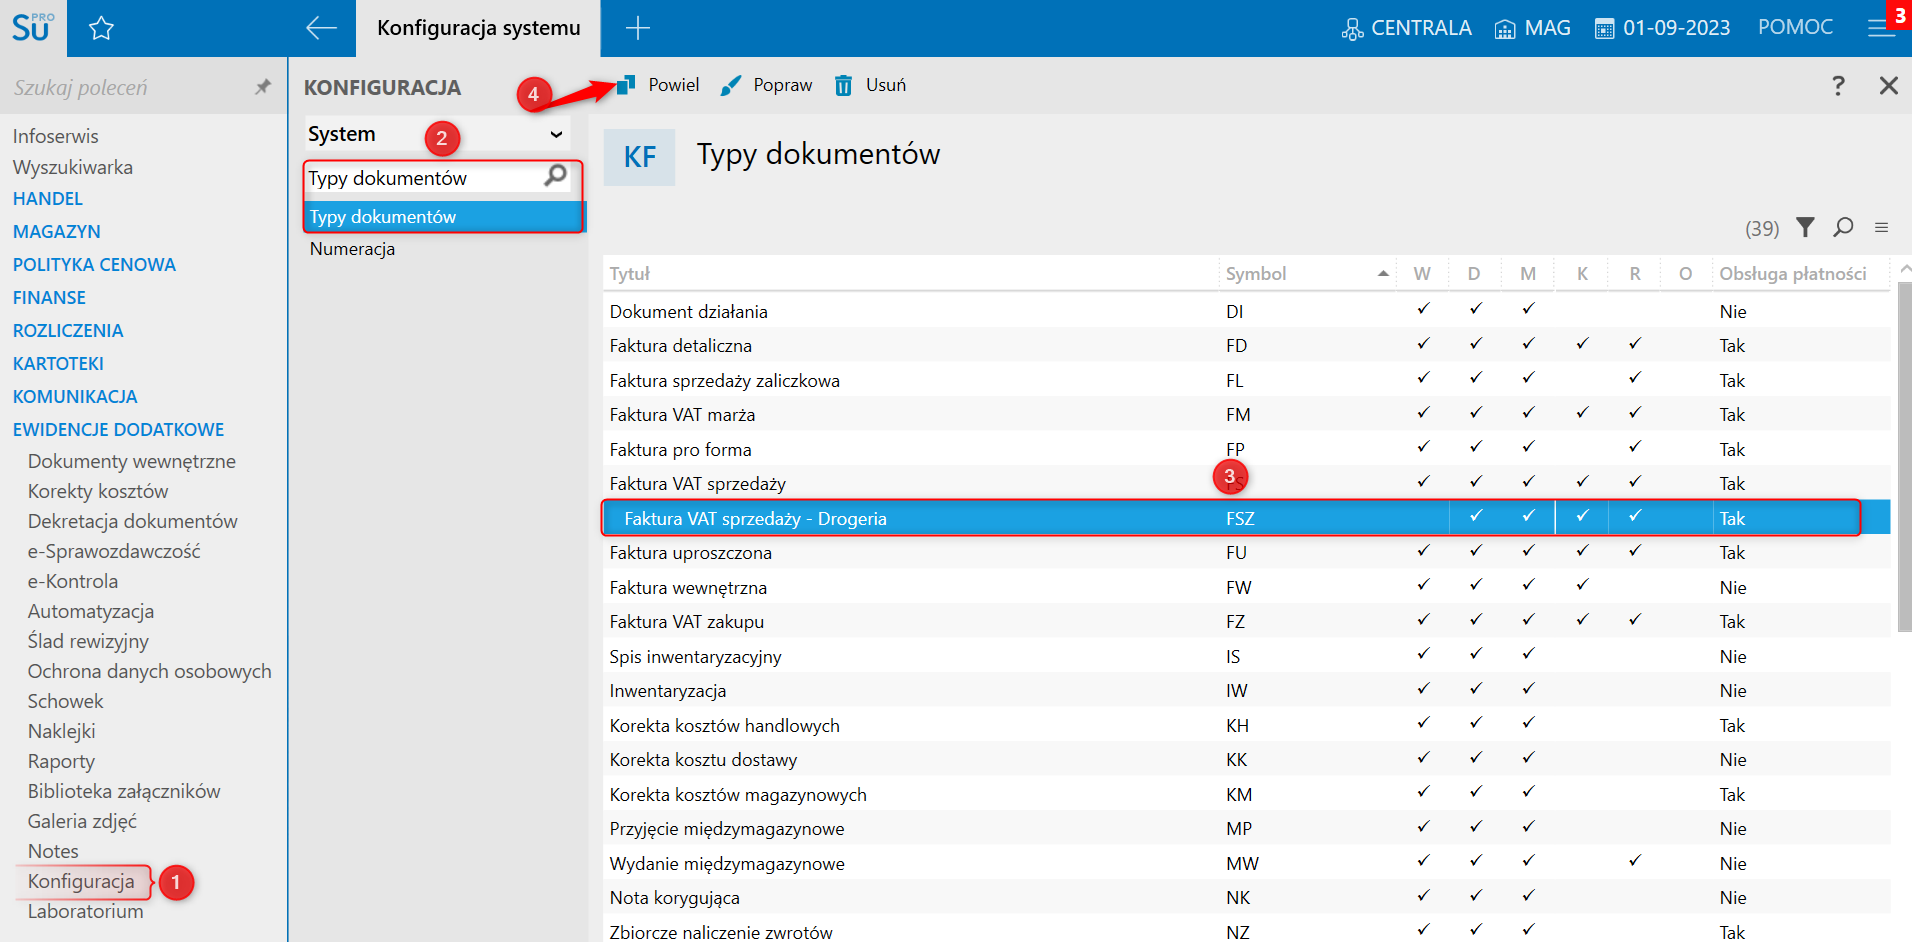Click the K column header
This screenshot has width=1912, height=942.
[1582, 274]
